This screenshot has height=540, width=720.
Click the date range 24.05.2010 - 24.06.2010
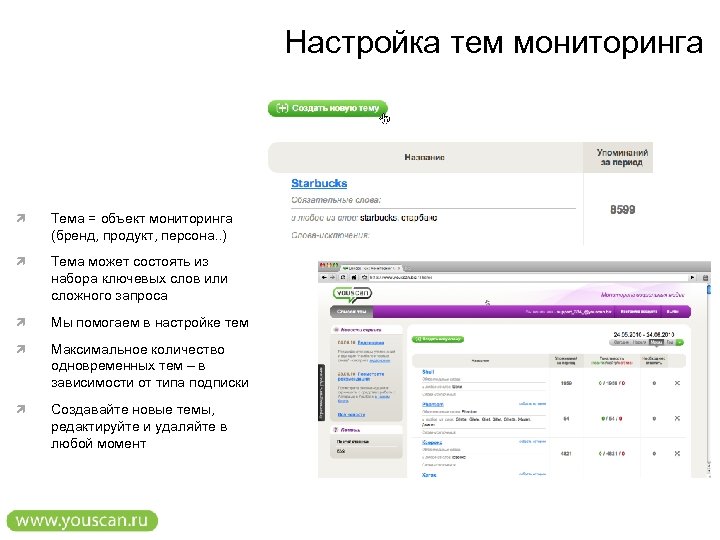(x=644, y=334)
